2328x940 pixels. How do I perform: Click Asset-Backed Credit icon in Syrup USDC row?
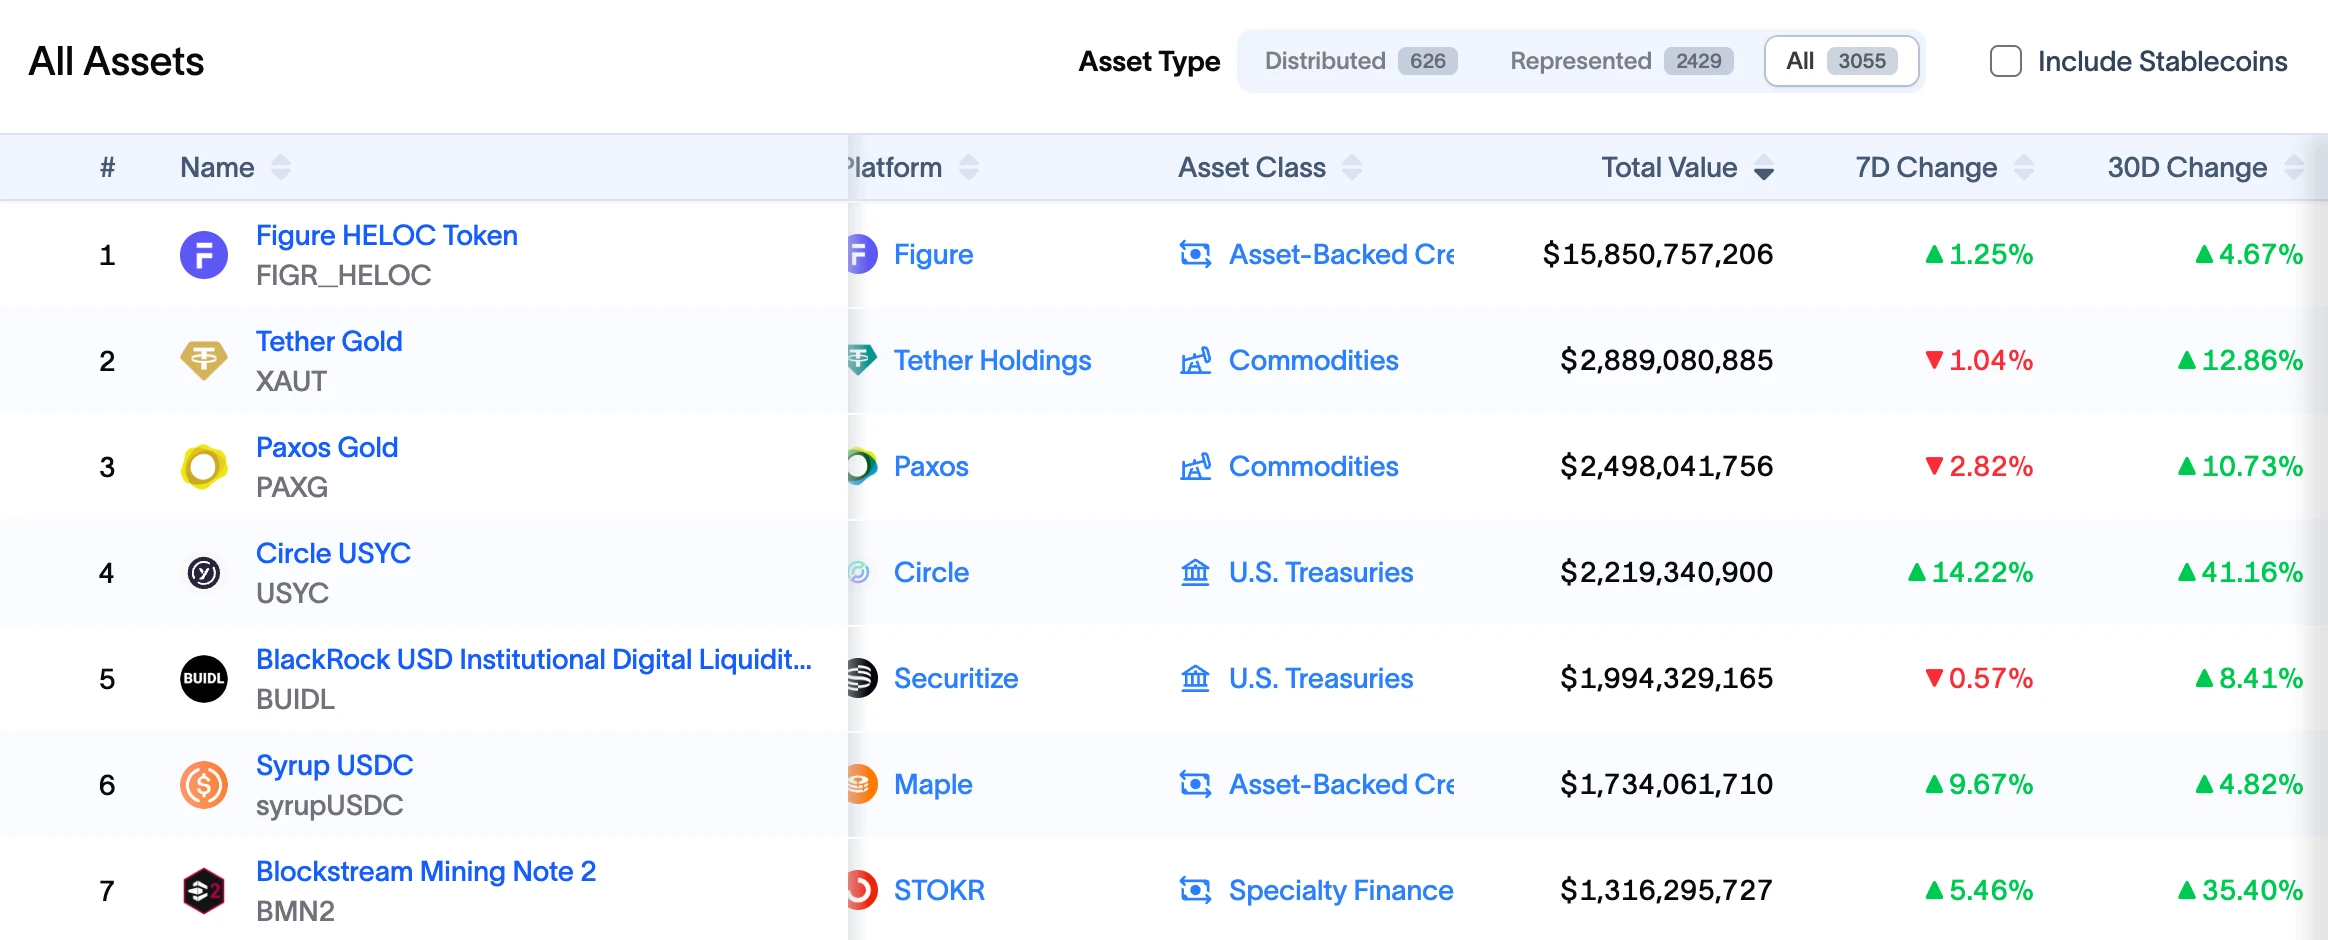click(x=1195, y=784)
